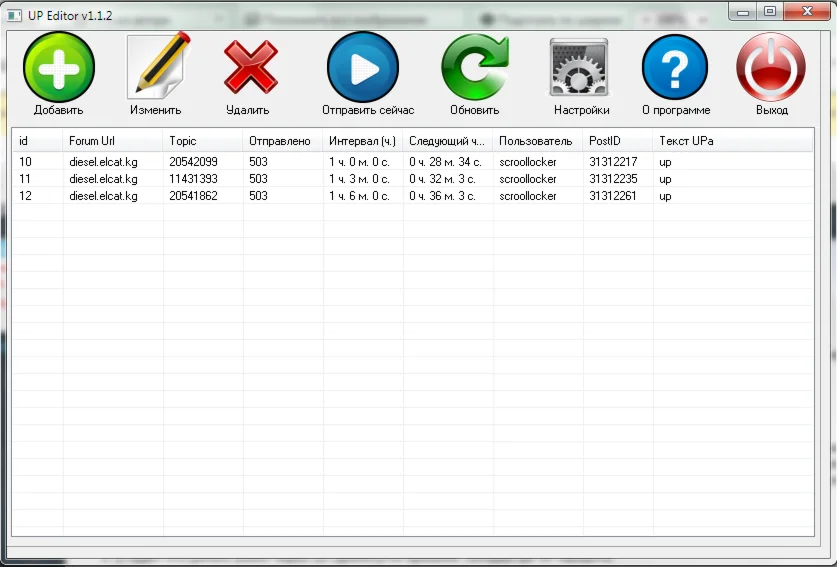Click diesel.elcat.kg in row 10

[103, 162]
